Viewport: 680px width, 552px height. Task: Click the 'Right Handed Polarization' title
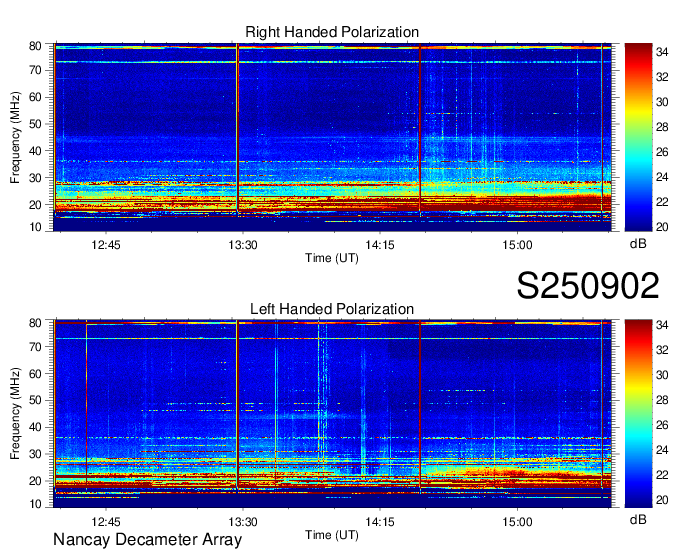coord(332,32)
